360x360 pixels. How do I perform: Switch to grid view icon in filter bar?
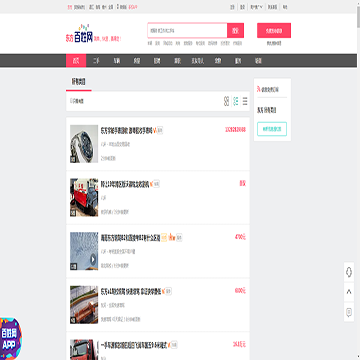click(227, 101)
